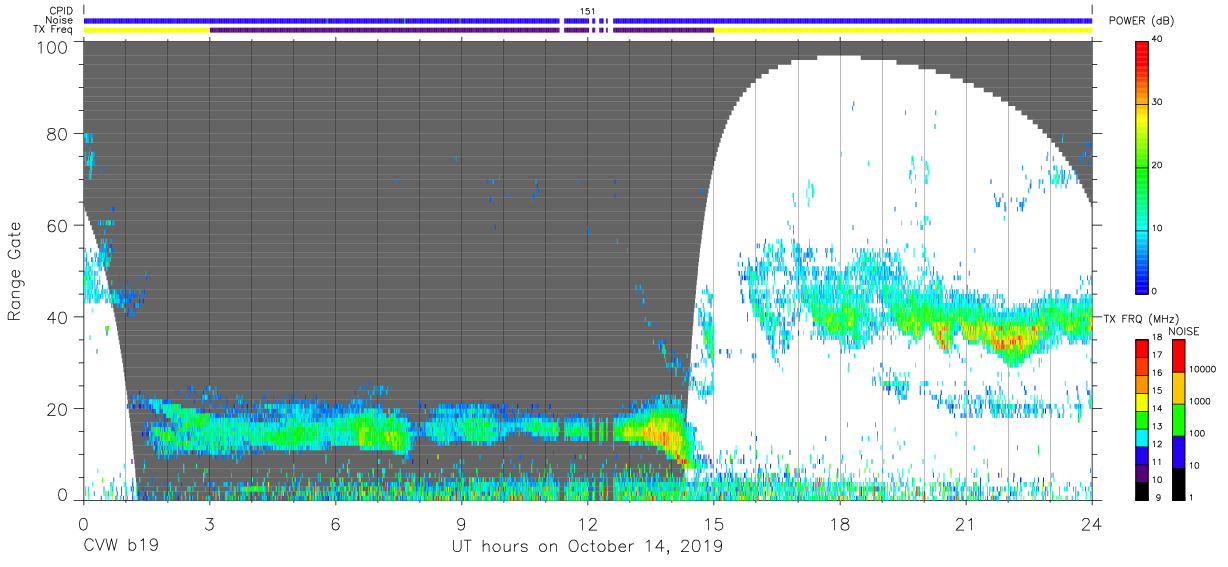Image resolution: width=1228 pixels, height=567 pixels.
Task: Click the 60 tick on Range Gate axis
Action: [x=56, y=226]
